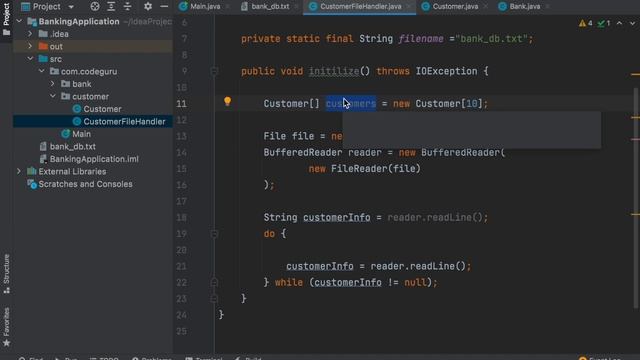Screen dimensions: 640x360
Task: Click the editor vertical scrollbar
Action: 636,198
